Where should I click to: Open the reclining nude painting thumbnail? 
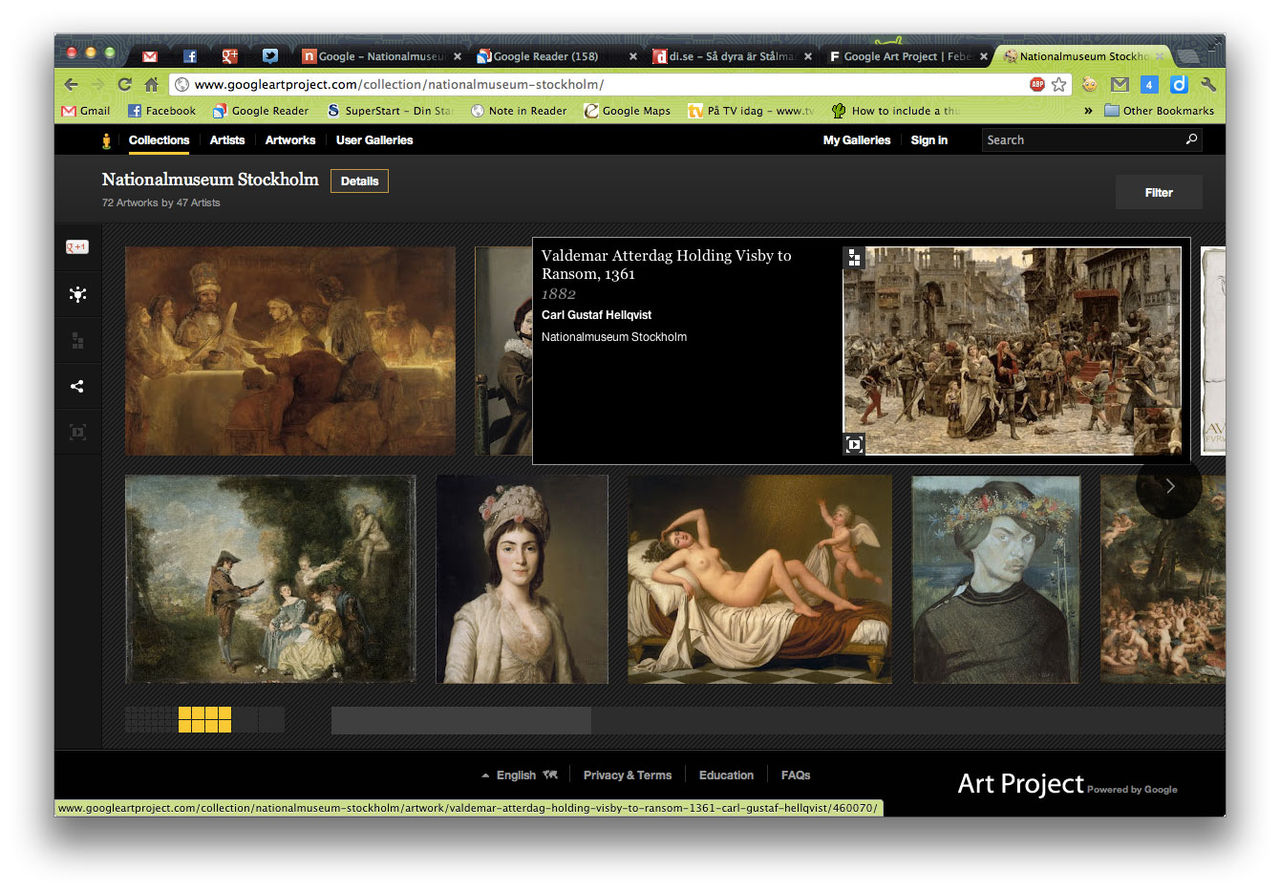click(759, 578)
